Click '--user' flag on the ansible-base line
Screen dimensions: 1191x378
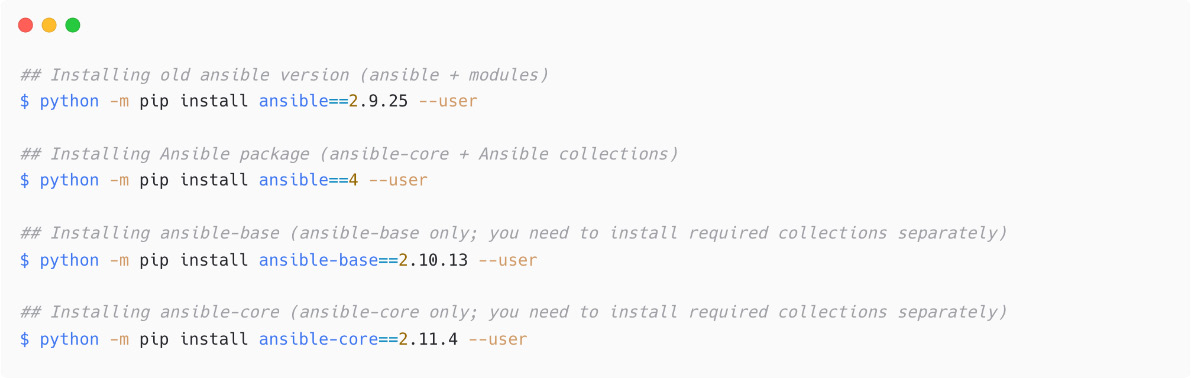point(507,260)
